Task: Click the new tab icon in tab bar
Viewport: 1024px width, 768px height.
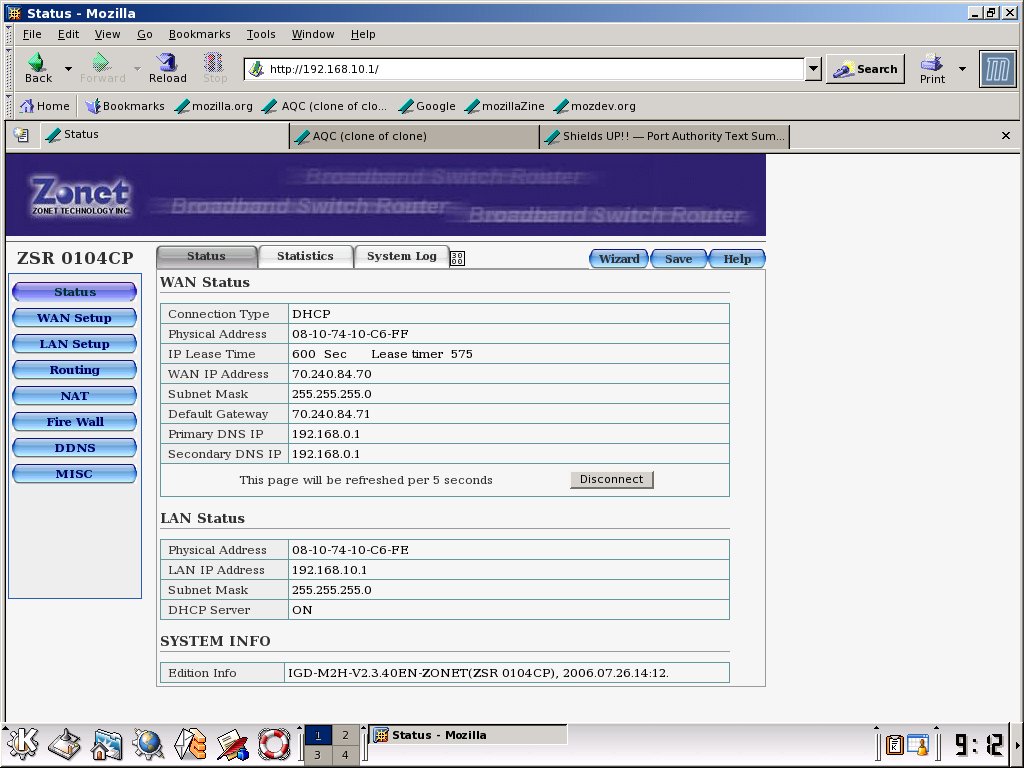Action: 22,135
